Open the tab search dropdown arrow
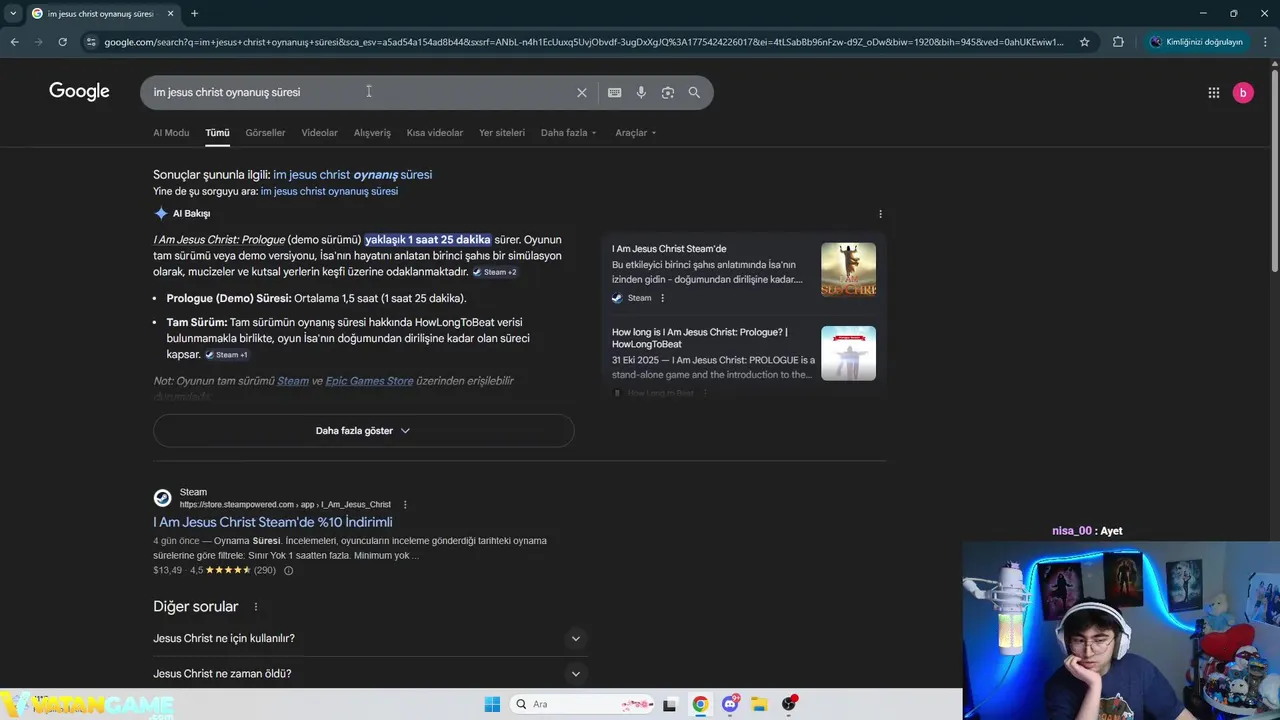The width and height of the screenshot is (1280, 720). (13, 13)
